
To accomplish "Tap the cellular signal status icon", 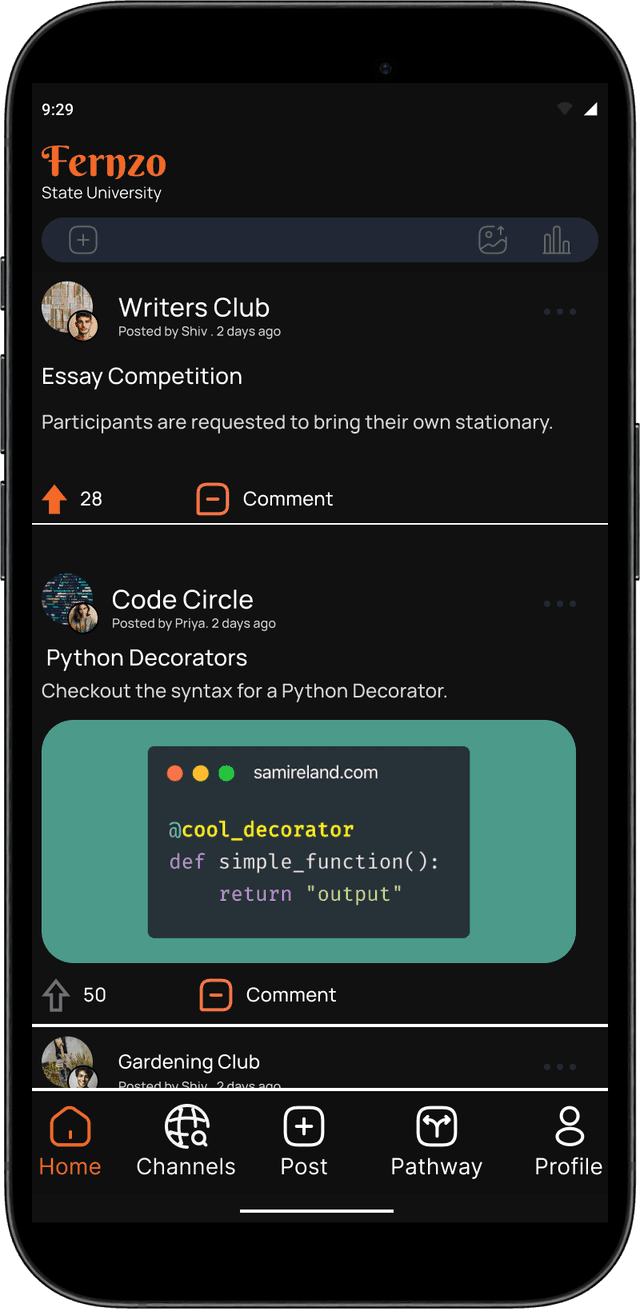I will [590, 109].
